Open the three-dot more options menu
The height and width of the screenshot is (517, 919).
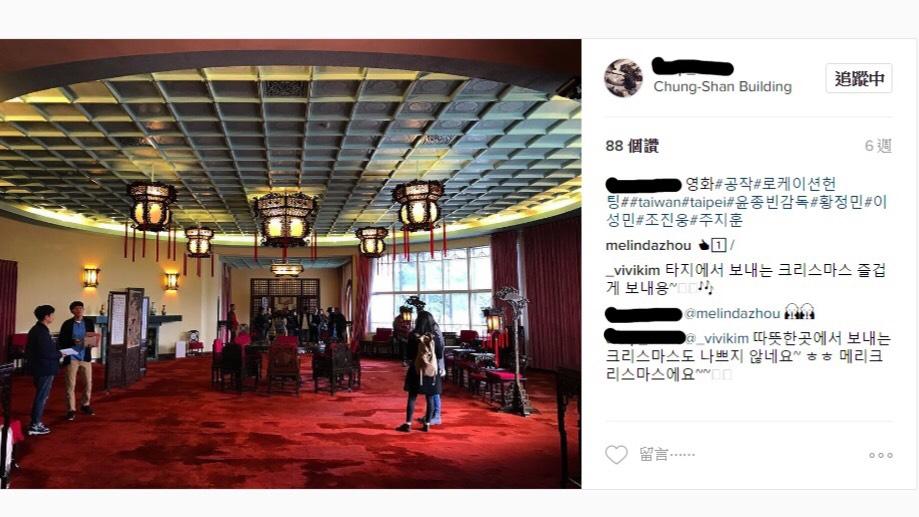coord(880,455)
